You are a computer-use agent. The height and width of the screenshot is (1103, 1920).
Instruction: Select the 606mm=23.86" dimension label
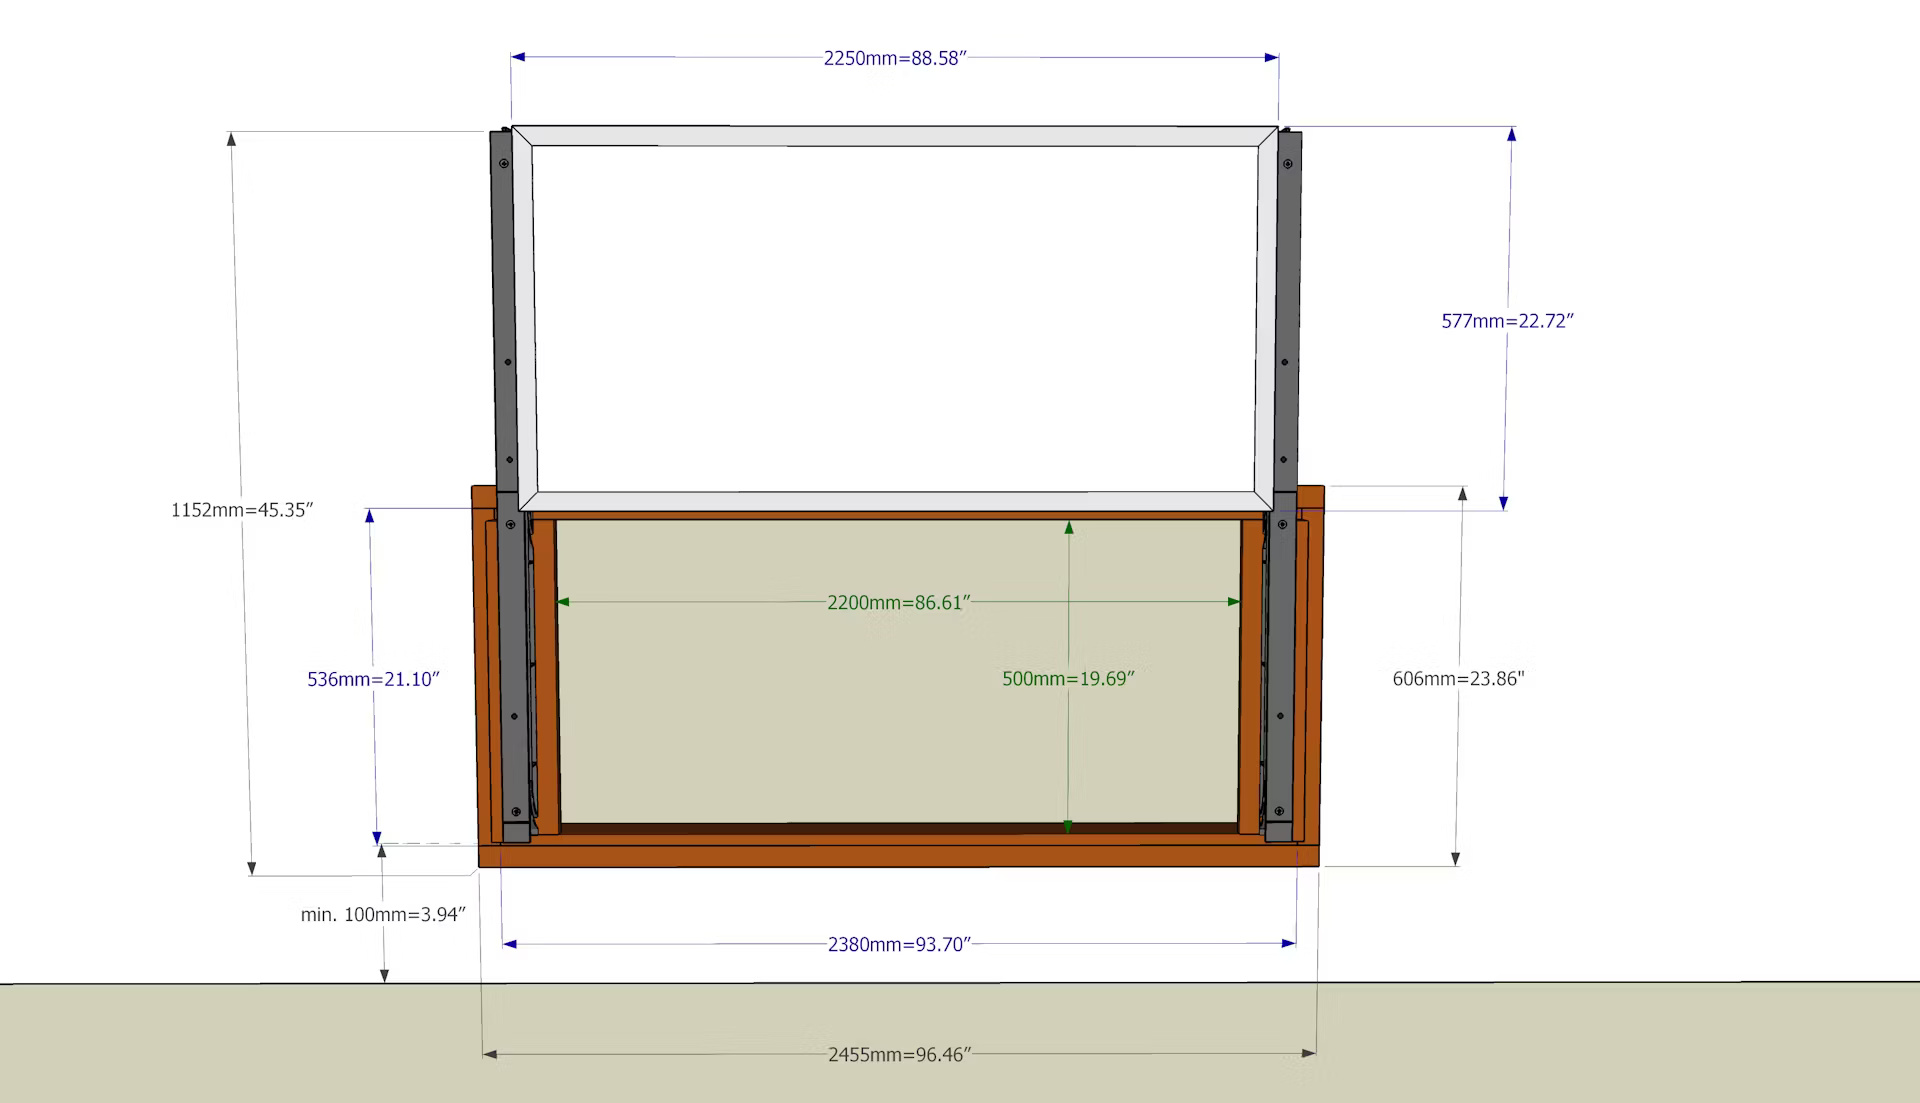[1458, 678]
